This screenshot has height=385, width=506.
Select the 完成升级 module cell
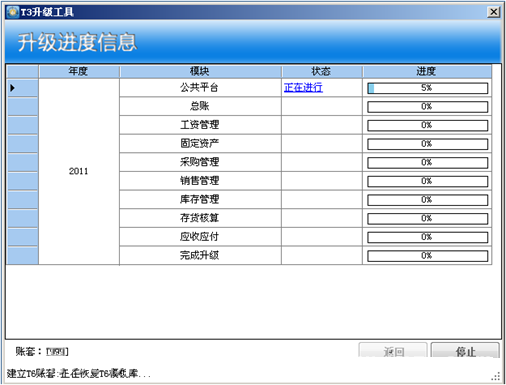[200, 256]
